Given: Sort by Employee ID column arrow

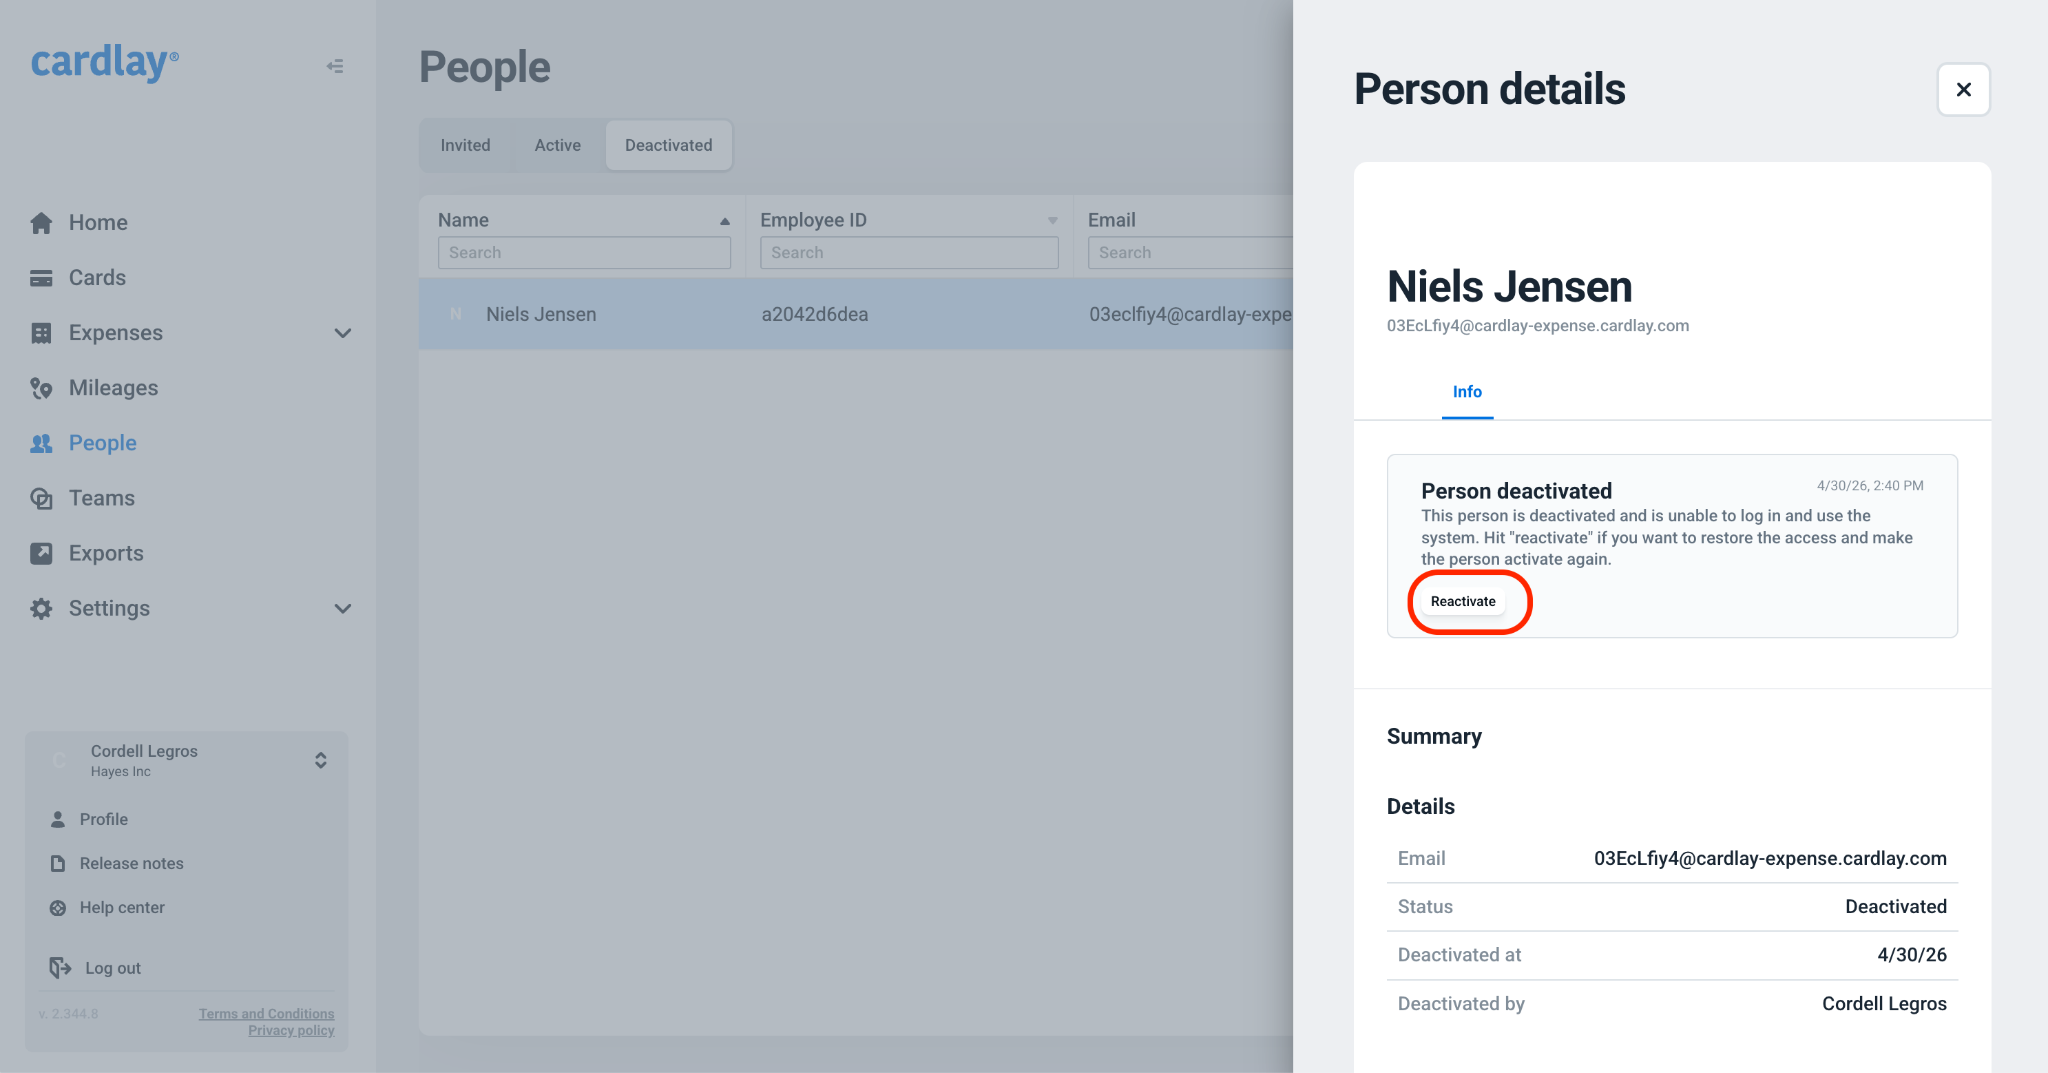Looking at the screenshot, I should (x=1053, y=221).
